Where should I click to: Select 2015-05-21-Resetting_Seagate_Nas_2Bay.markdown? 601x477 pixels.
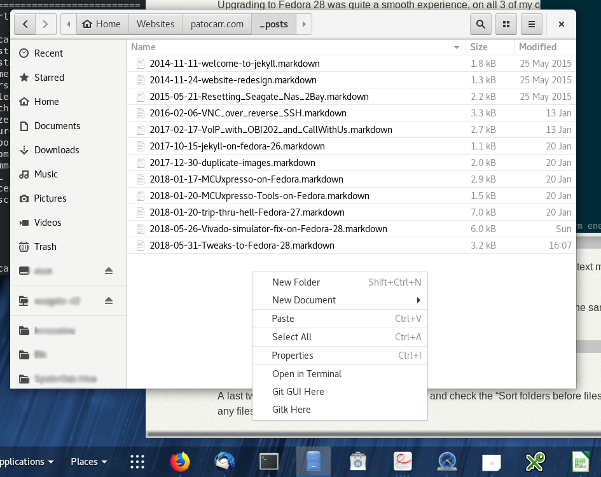pyautogui.click(x=351, y=97)
